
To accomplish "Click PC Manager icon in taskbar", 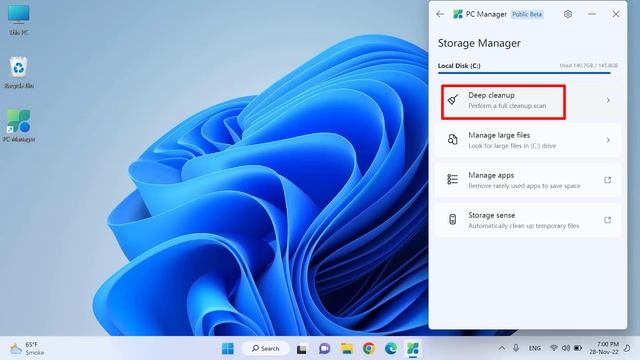I will pos(413,349).
